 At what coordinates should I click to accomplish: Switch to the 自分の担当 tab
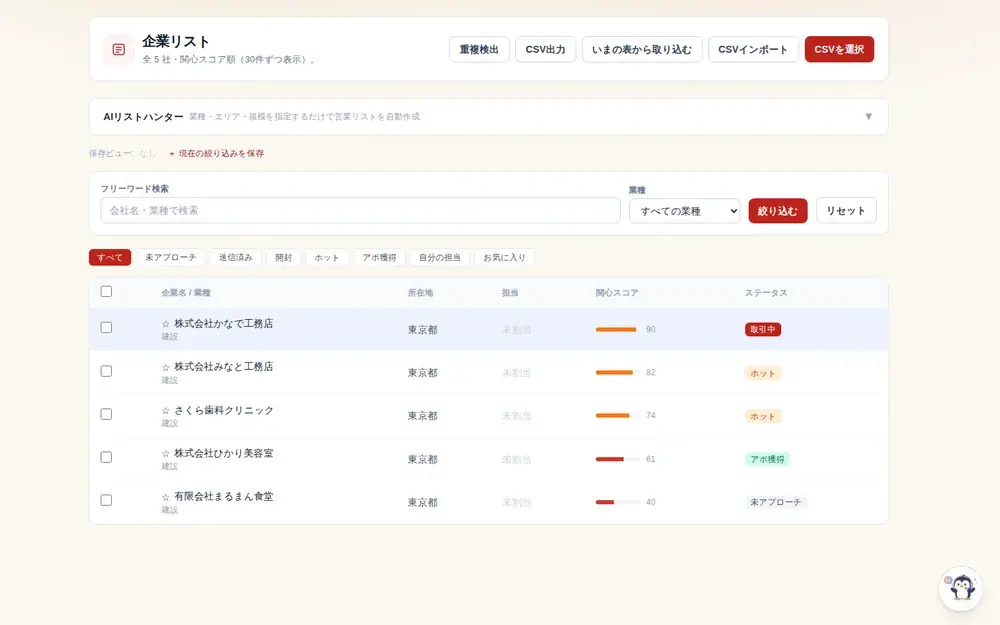tap(439, 257)
